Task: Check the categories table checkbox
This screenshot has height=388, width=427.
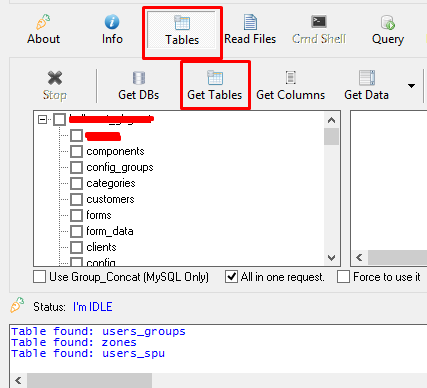Action: pos(76,183)
